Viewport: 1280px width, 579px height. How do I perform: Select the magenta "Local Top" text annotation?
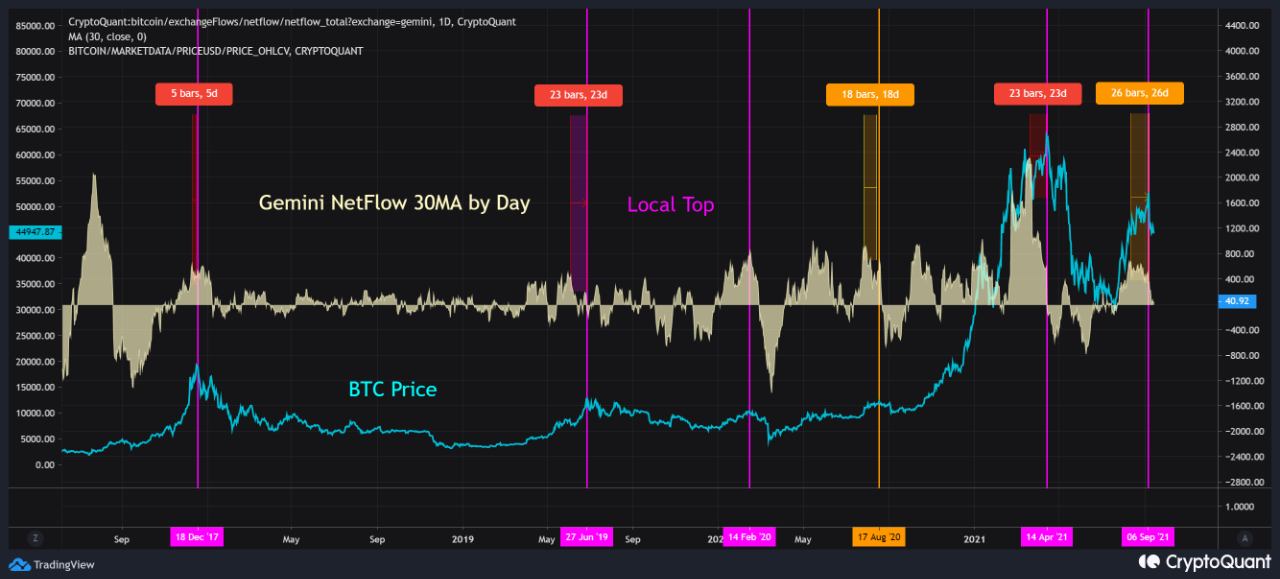pos(670,205)
